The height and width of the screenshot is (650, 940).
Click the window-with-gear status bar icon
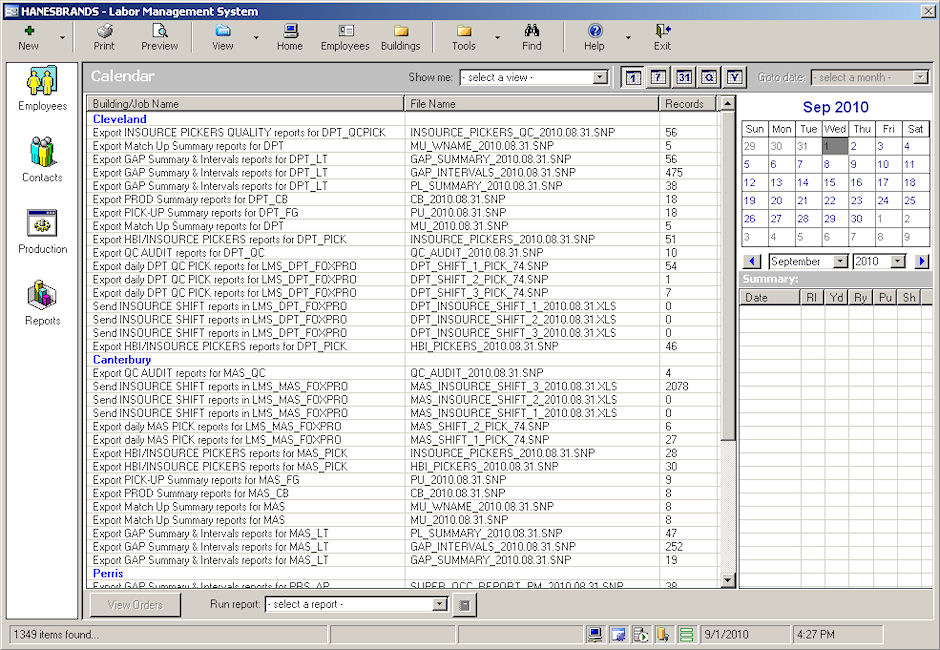click(x=618, y=634)
